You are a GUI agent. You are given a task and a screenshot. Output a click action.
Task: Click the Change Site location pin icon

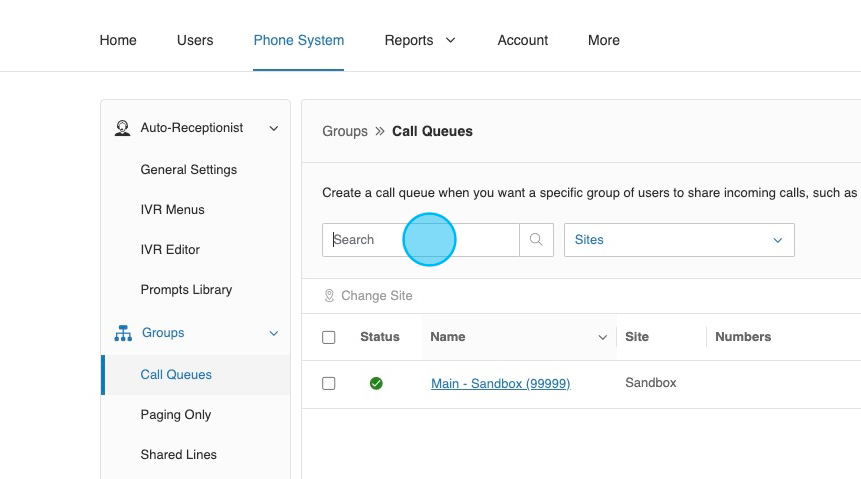pyautogui.click(x=329, y=296)
